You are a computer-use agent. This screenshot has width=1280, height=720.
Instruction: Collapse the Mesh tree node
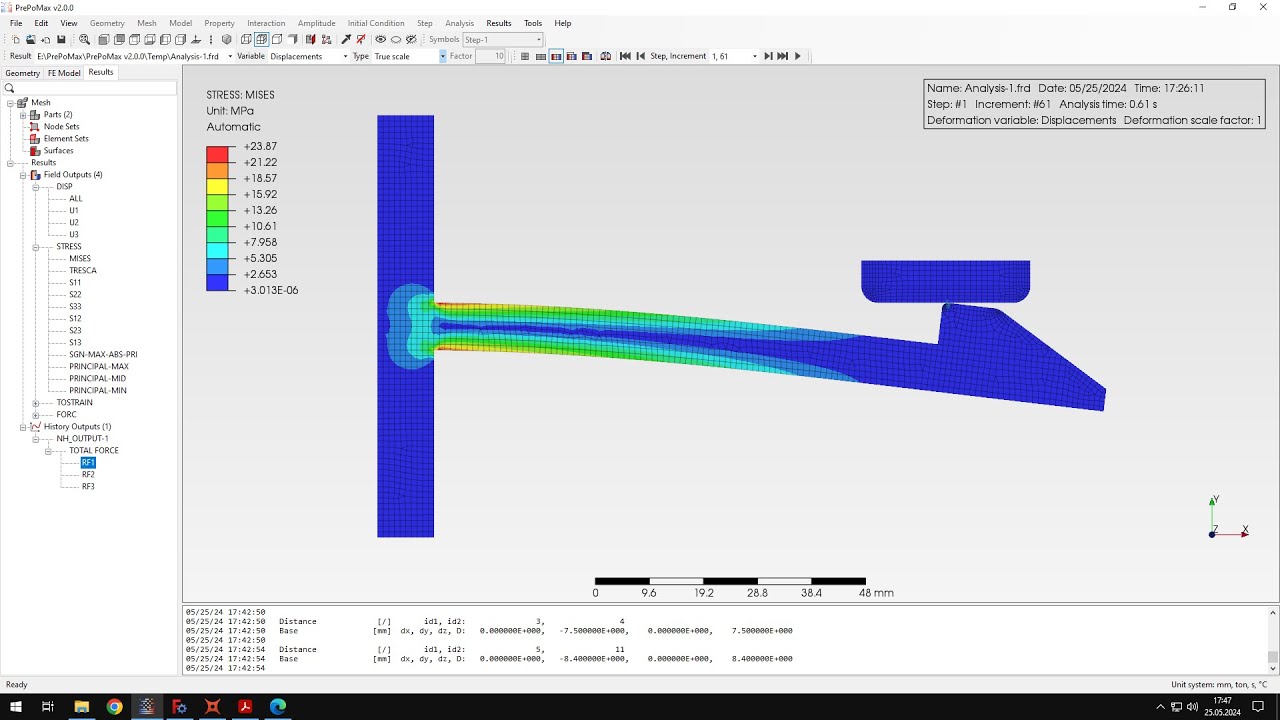[x=10, y=102]
